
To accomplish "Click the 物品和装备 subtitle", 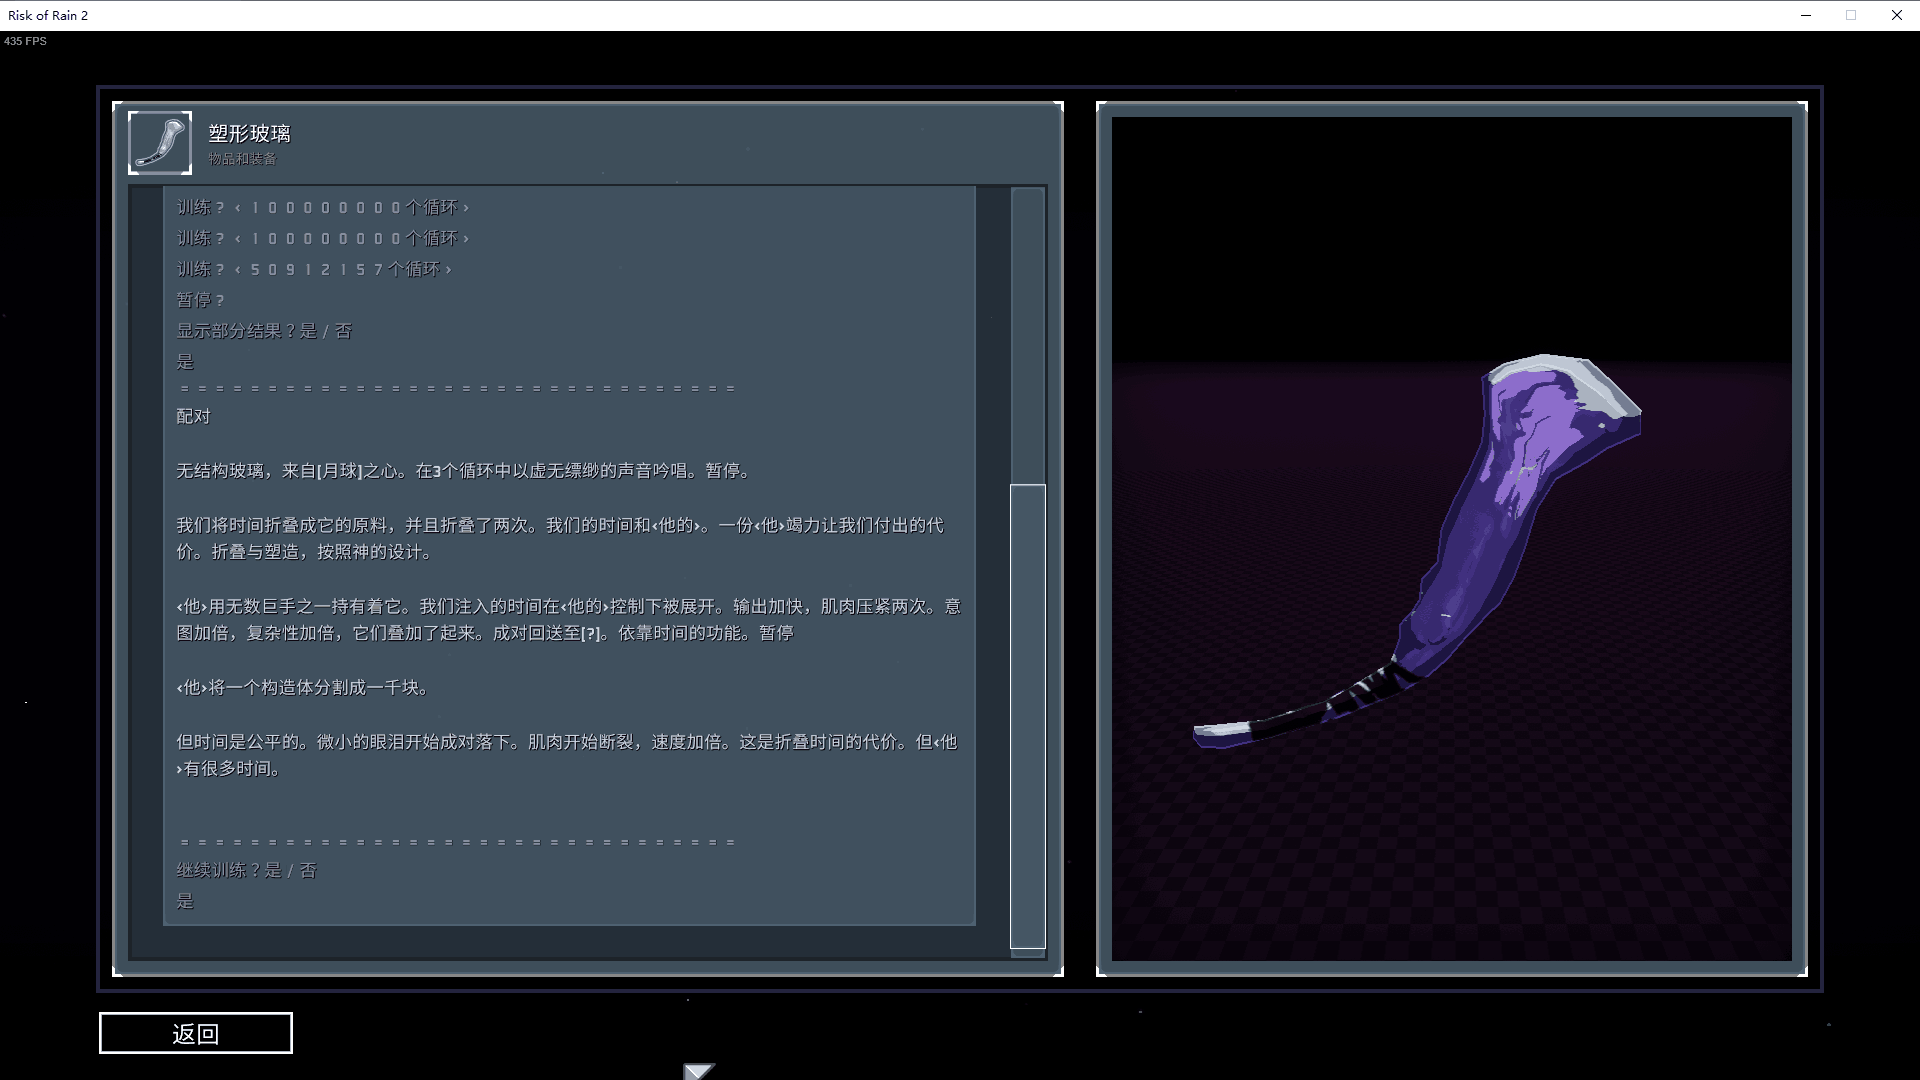I will tap(242, 159).
